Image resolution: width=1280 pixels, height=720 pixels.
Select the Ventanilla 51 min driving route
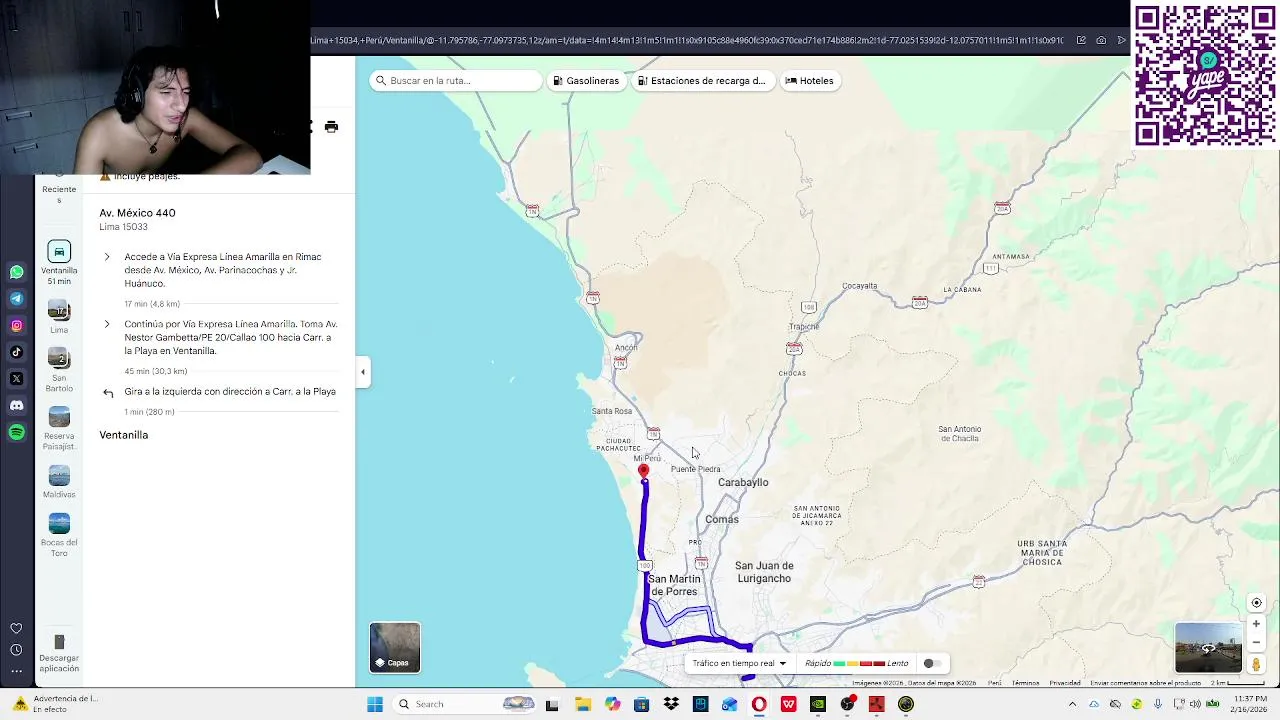[x=59, y=263]
